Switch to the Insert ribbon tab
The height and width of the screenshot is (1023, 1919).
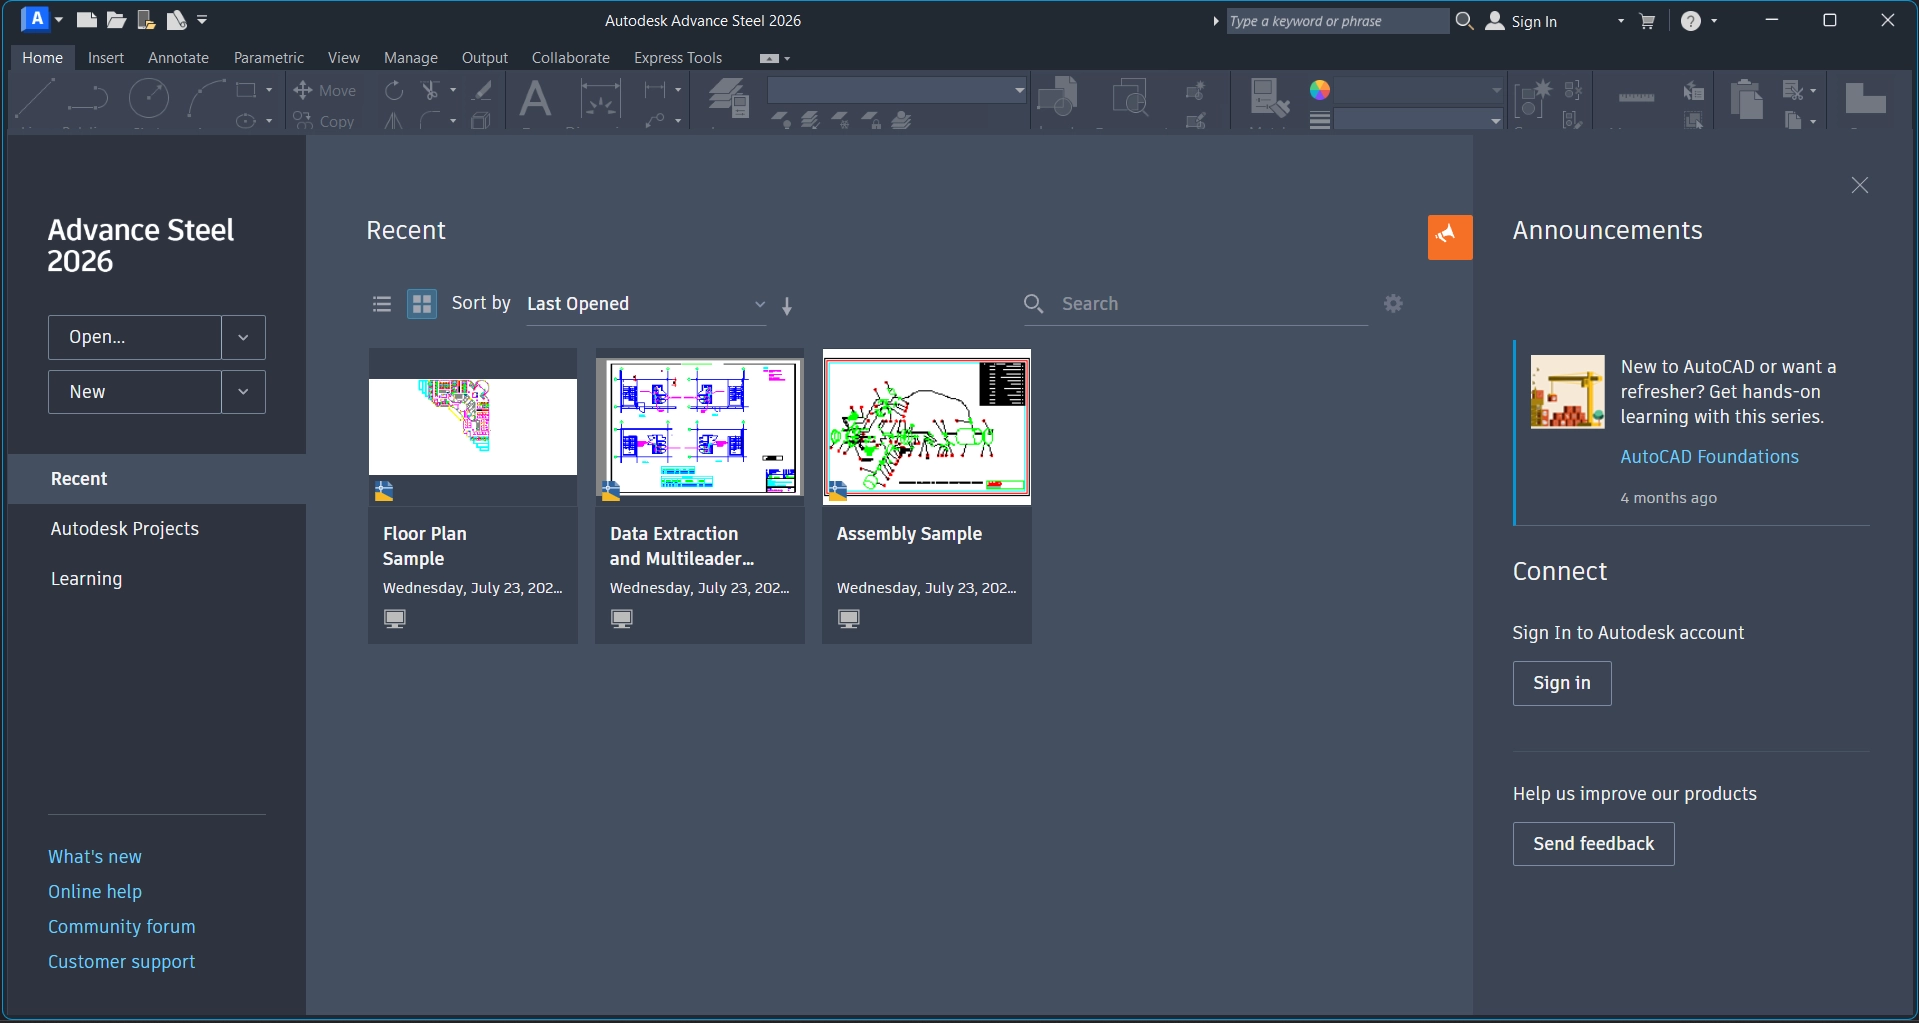pyautogui.click(x=106, y=58)
